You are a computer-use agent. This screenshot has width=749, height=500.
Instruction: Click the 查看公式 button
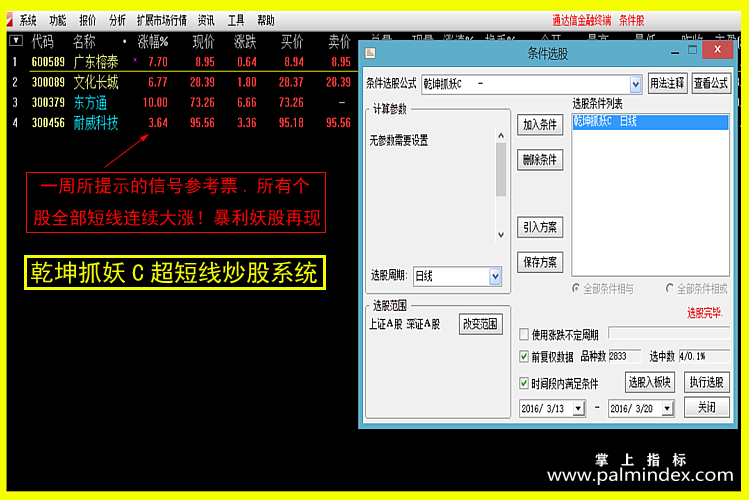711,84
